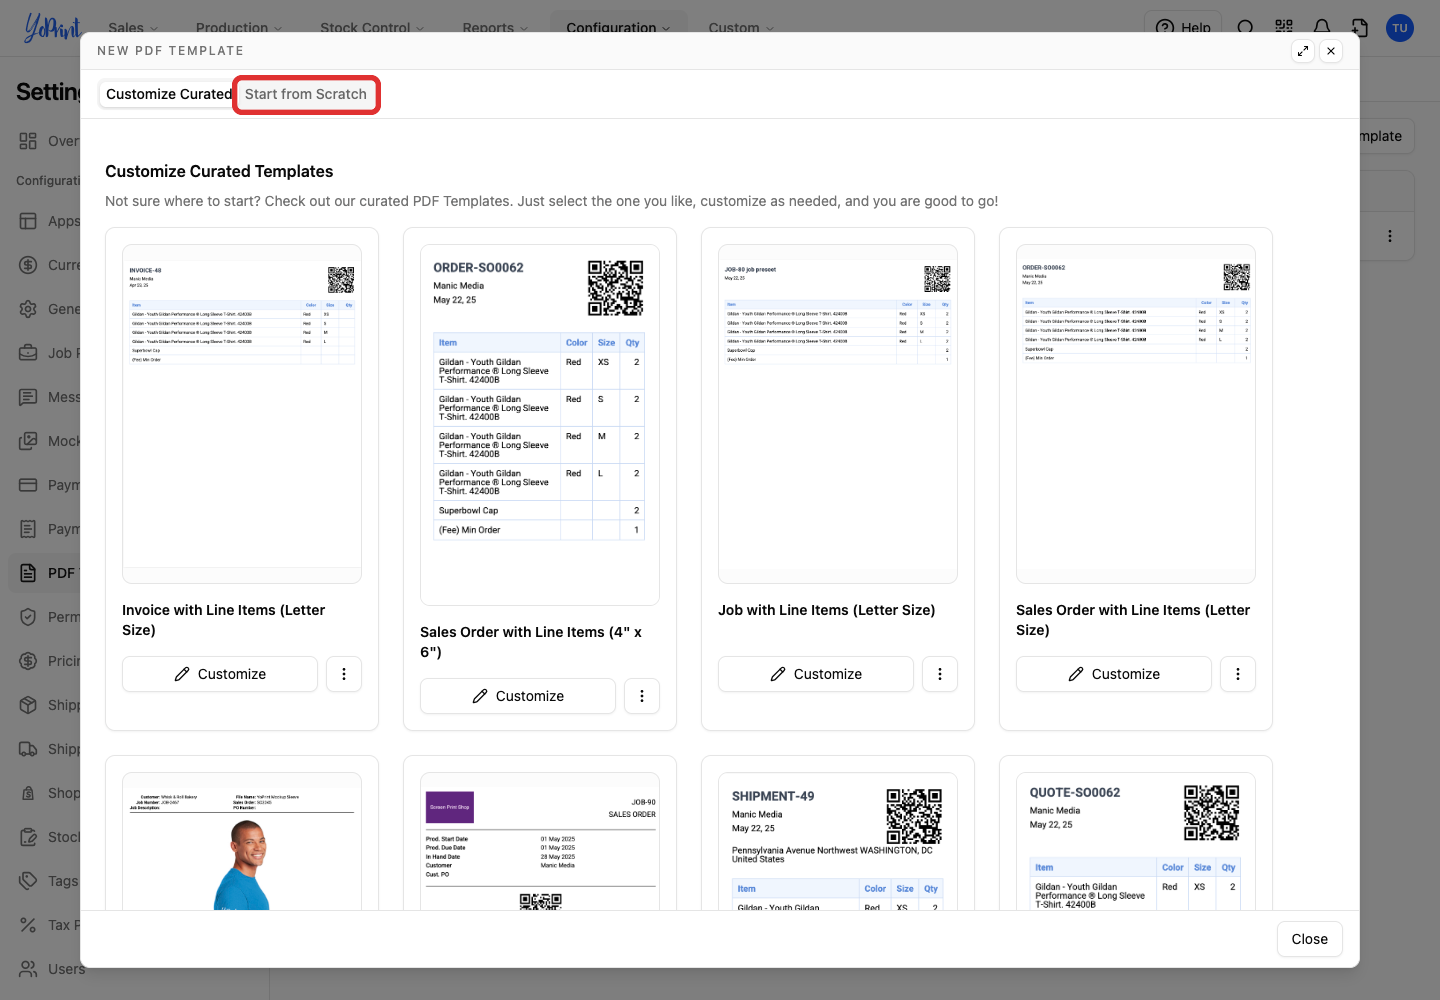1440x1000 pixels.
Task: Open the Configuration menu in top navigation
Action: pyautogui.click(x=618, y=28)
